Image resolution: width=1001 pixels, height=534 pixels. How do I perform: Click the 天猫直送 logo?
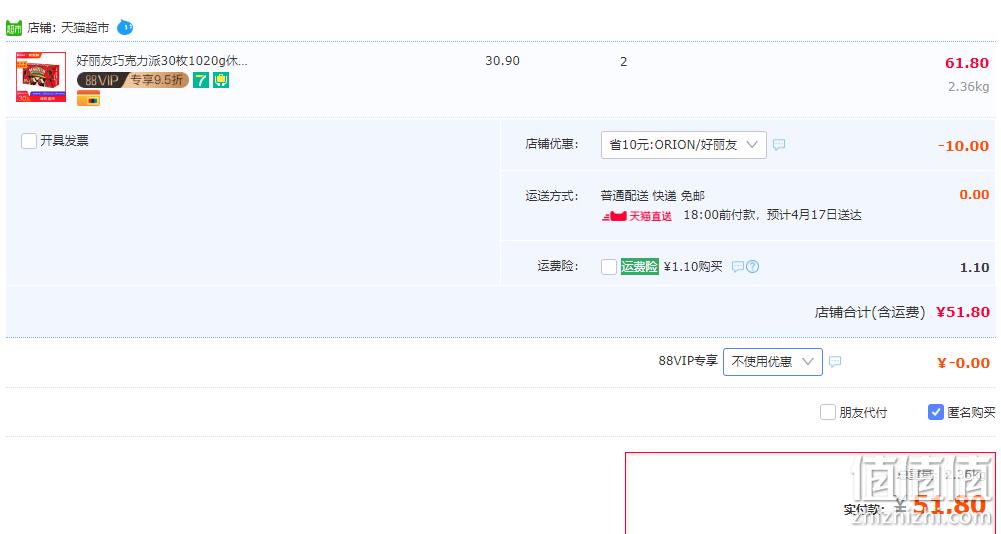636,216
